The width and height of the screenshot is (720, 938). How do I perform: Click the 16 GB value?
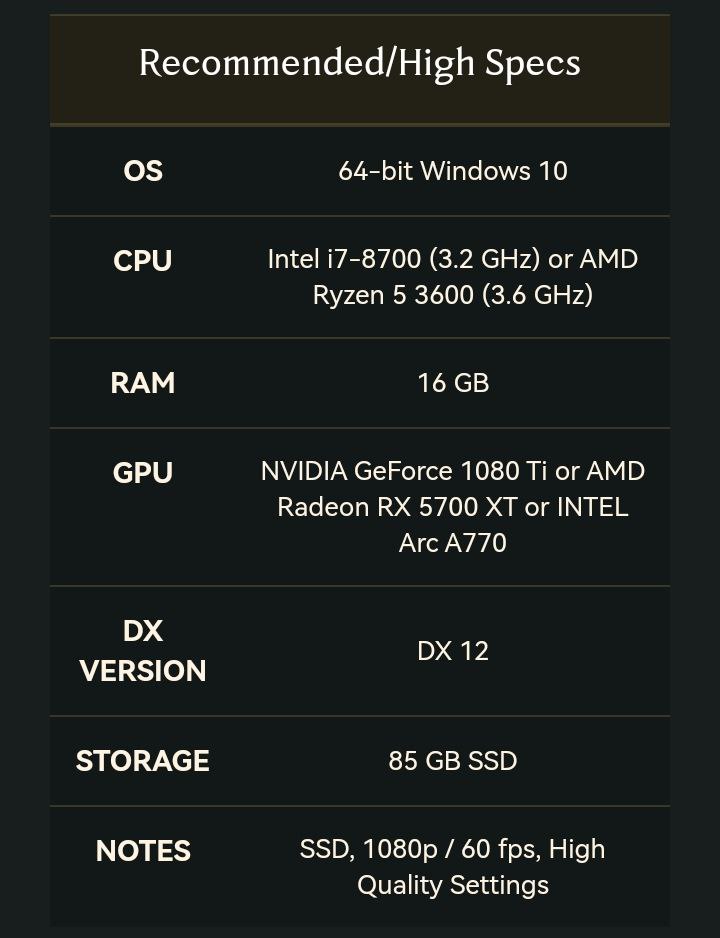453,383
